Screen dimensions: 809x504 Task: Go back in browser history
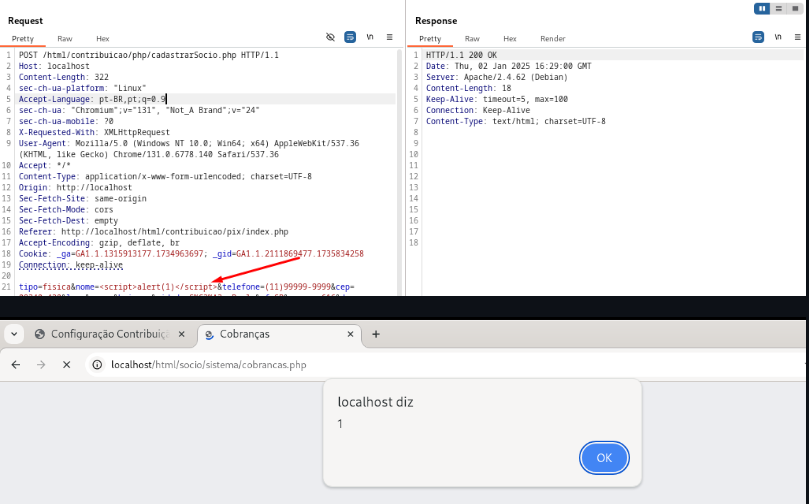[x=16, y=365]
